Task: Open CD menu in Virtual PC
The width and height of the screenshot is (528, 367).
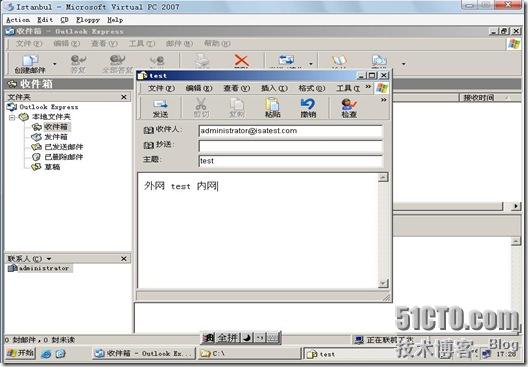Action: click(x=64, y=20)
